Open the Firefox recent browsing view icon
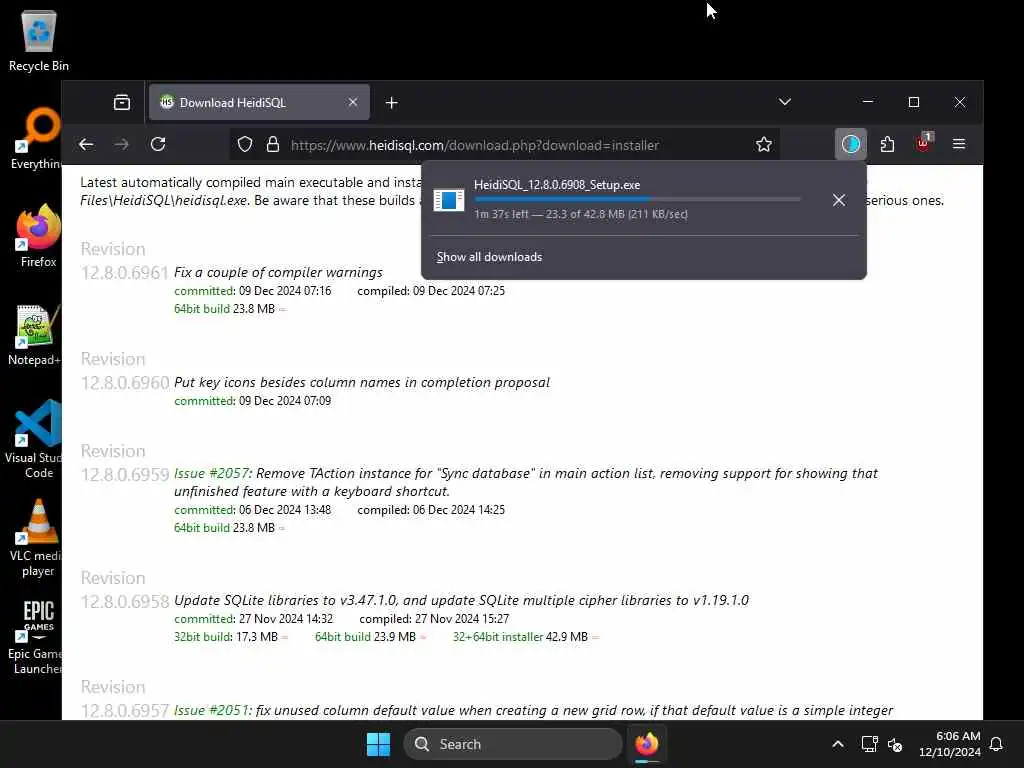Viewport: 1024px width, 768px height. click(121, 103)
